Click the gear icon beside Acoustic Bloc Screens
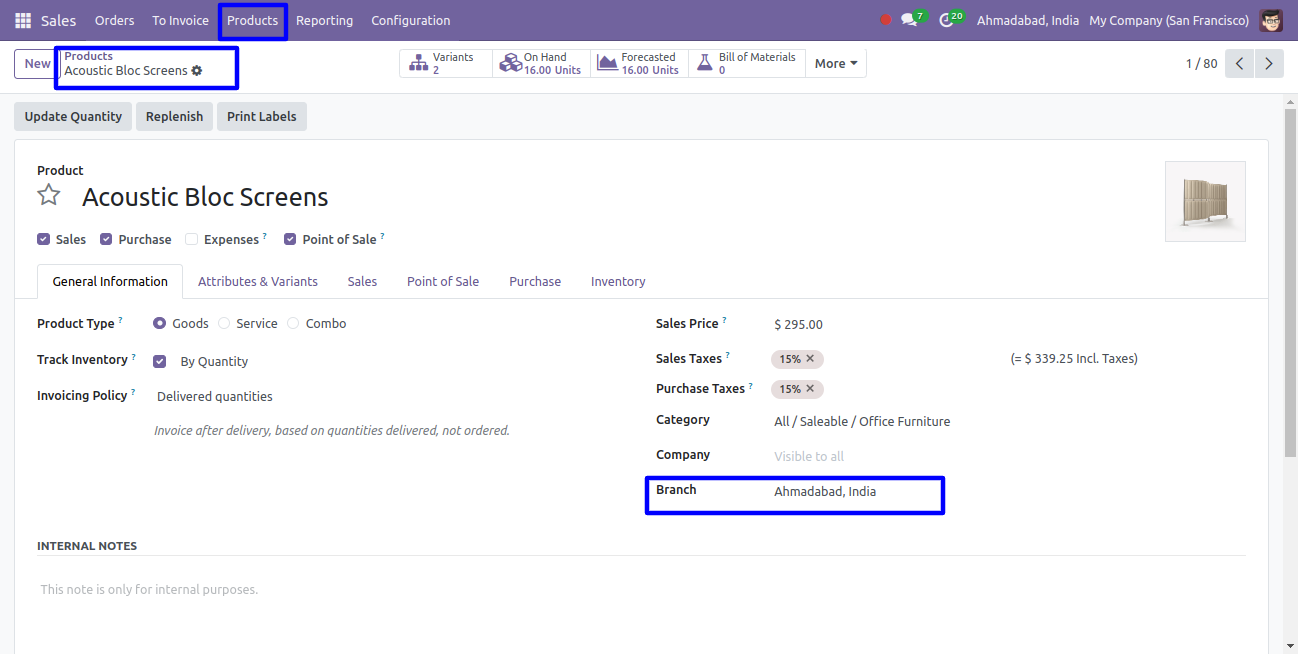 pyautogui.click(x=197, y=71)
